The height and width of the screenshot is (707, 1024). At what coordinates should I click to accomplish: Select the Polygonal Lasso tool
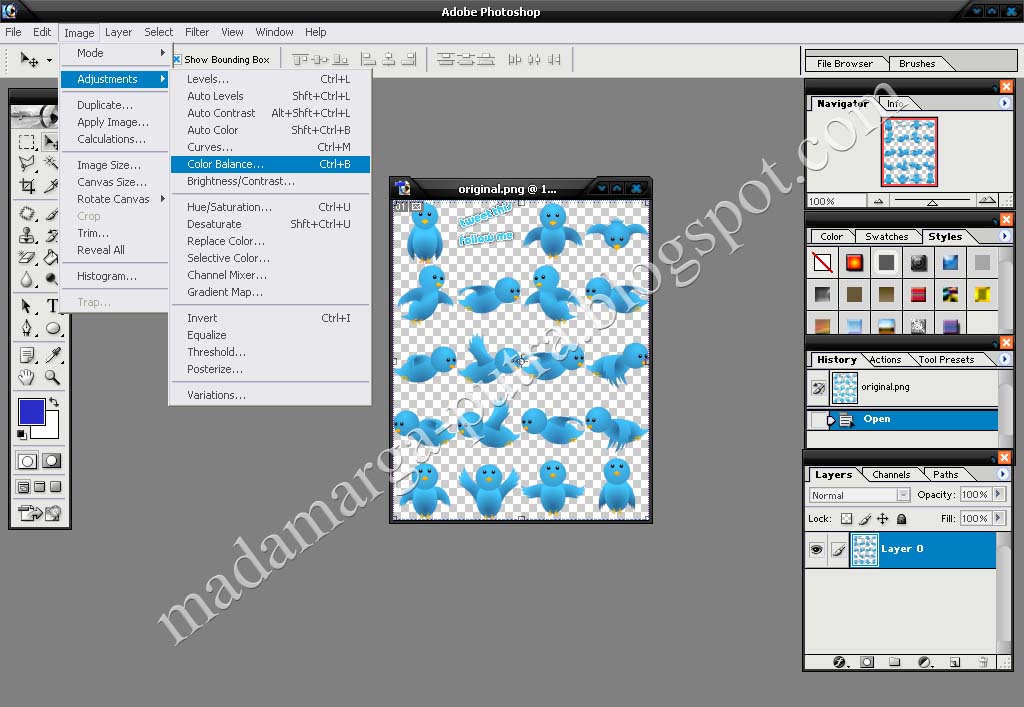[27, 163]
